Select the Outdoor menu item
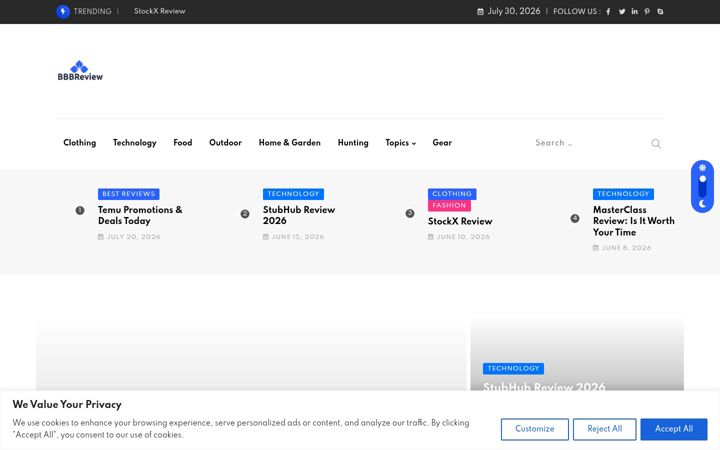Viewport: 720px width, 450px height. tap(225, 143)
